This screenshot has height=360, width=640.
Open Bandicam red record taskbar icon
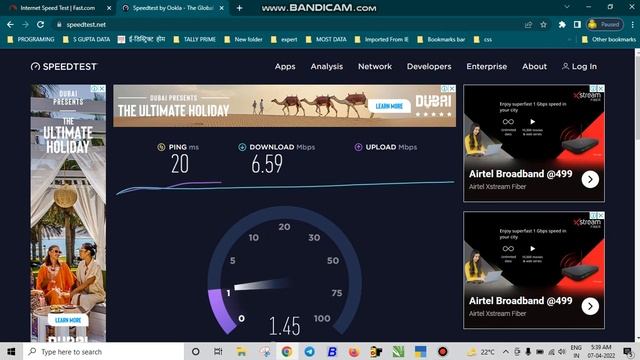coord(442,351)
